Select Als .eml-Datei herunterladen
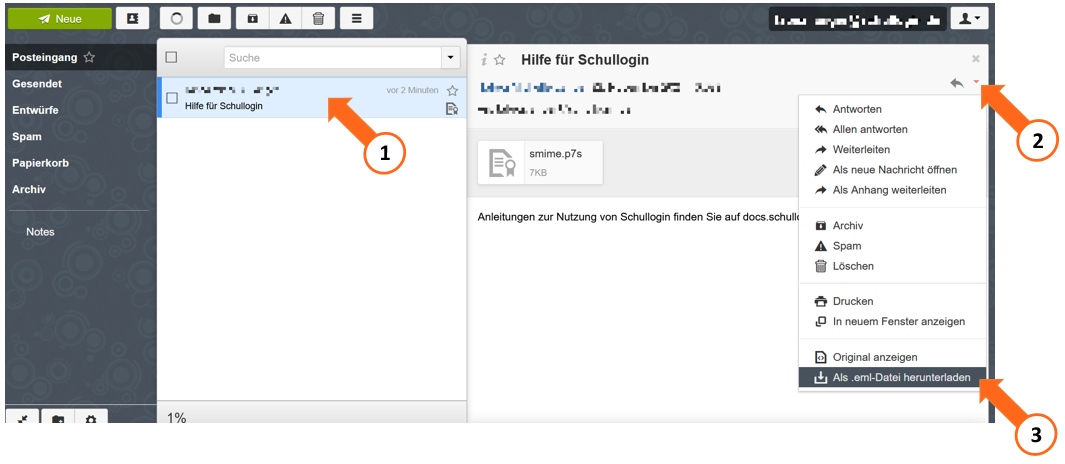Image resolution: width=1065 pixels, height=464 pixels. tap(892, 377)
